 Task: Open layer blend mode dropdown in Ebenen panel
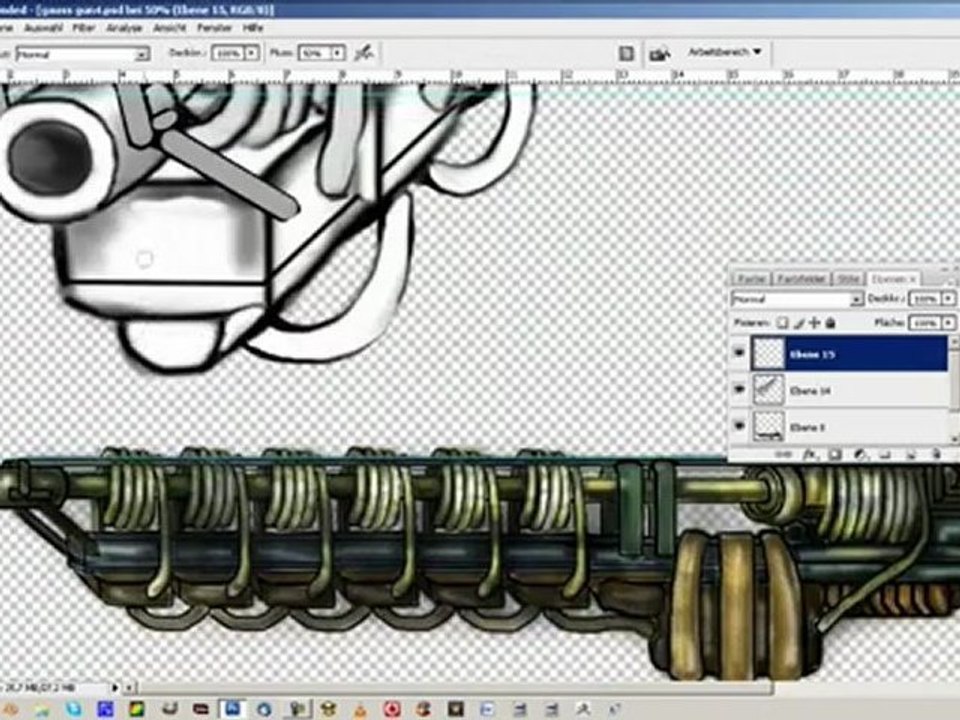[797, 299]
